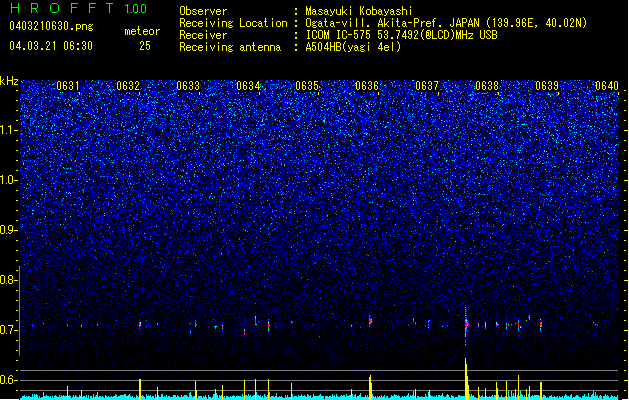The height and width of the screenshot is (400, 629).
Task: Click the 0635 time marker
Action: click(x=307, y=86)
